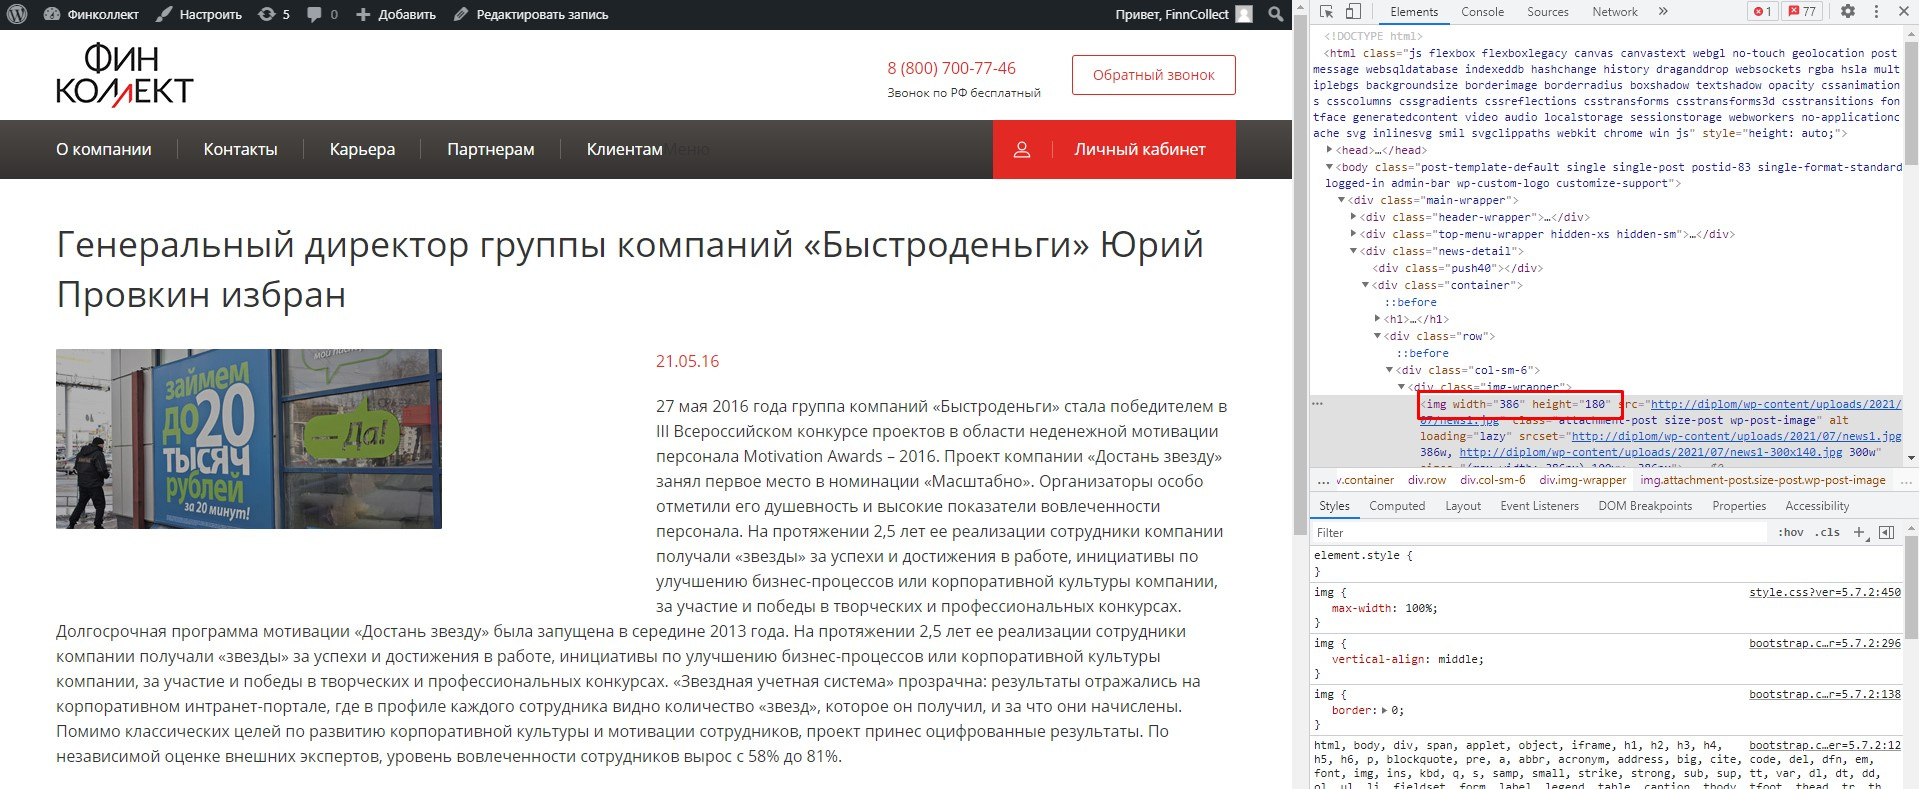Open the Партнерам menu item

click(x=490, y=150)
